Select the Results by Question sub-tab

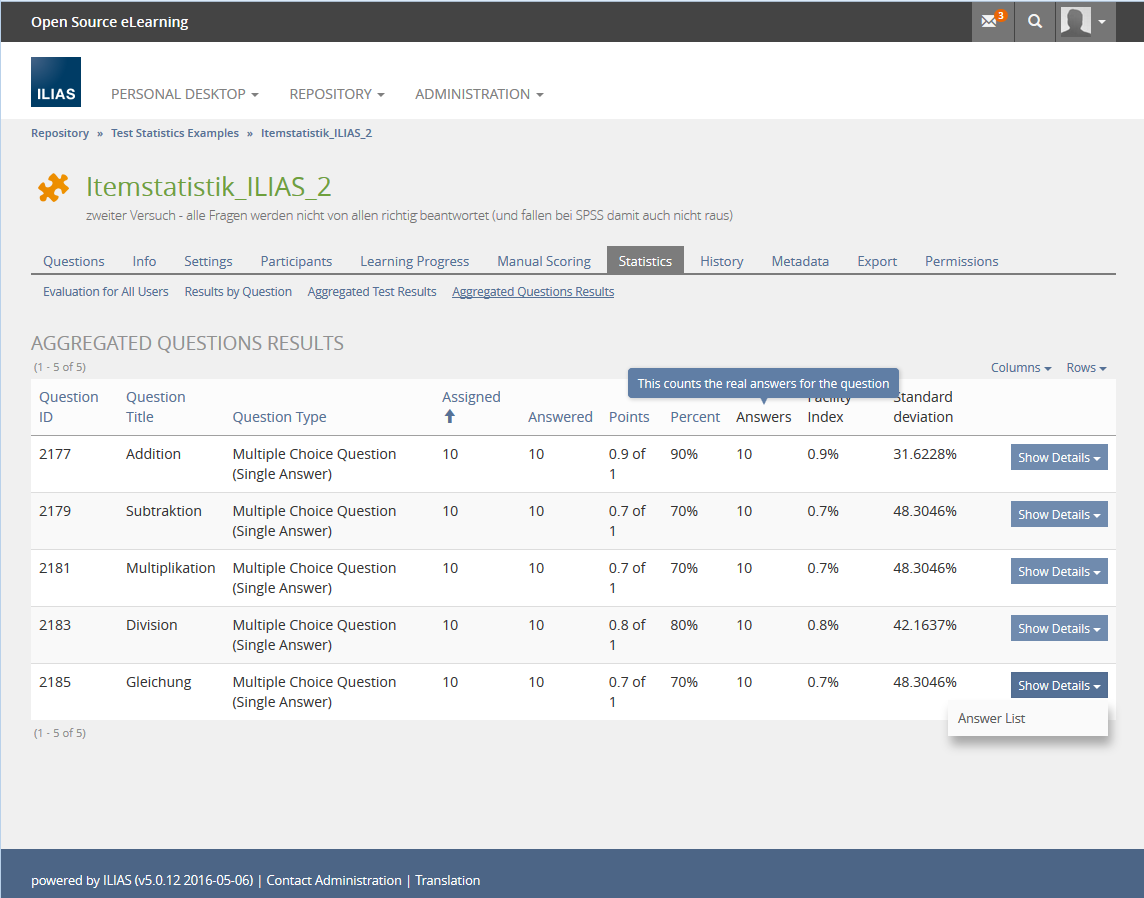[238, 292]
